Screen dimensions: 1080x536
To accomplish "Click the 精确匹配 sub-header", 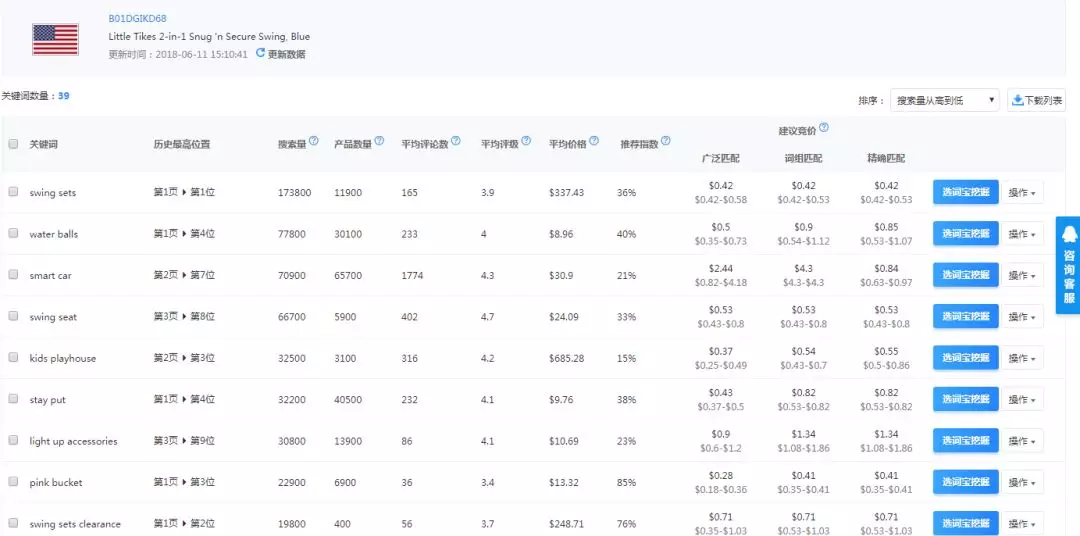I will pyautogui.click(x=886, y=158).
